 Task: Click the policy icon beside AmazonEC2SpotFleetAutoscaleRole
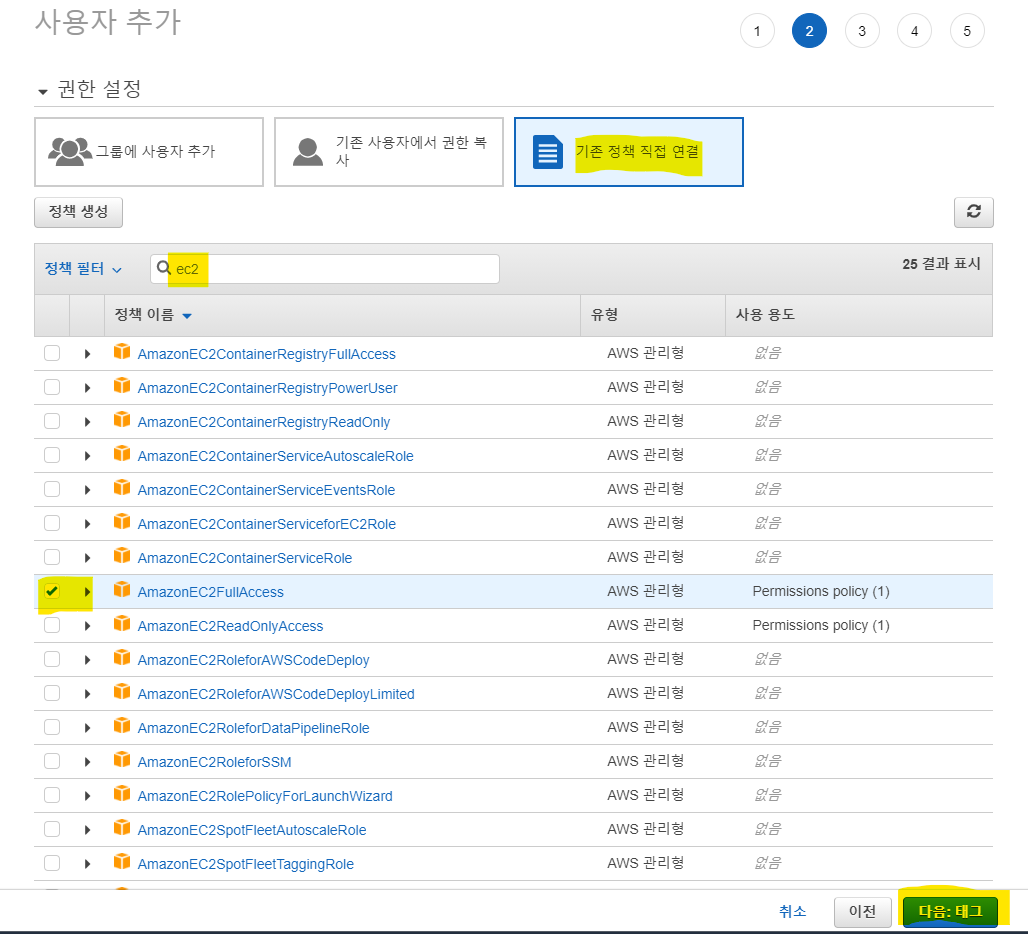(122, 829)
